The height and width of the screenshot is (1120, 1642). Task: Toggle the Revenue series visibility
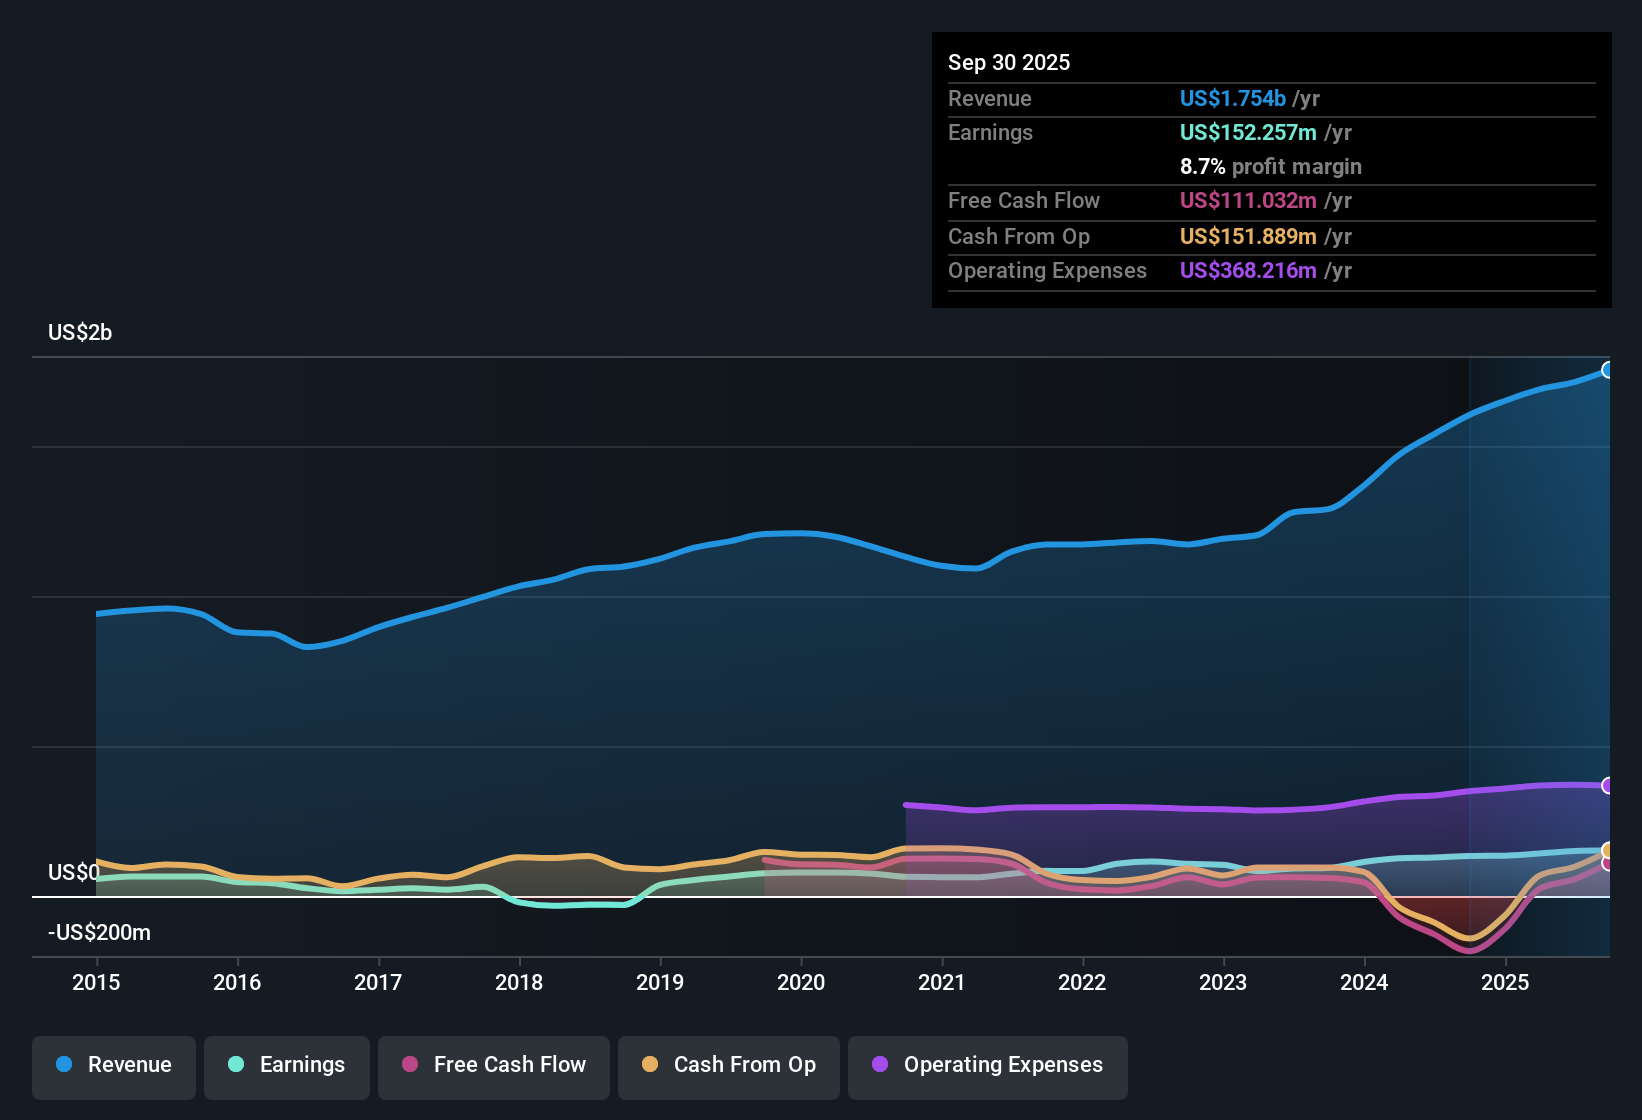[x=113, y=1065]
